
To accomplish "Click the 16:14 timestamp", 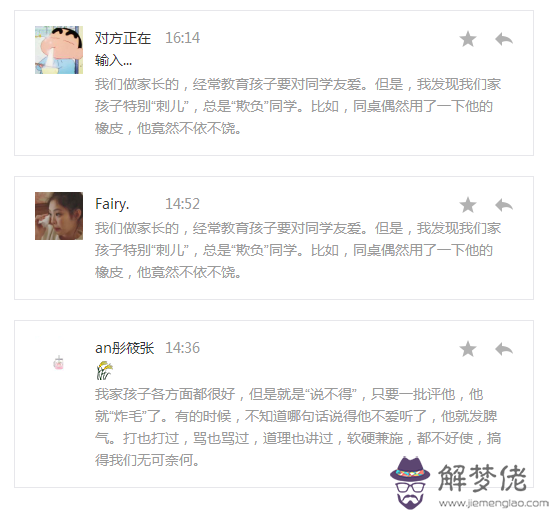I will click(x=183, y=38).
